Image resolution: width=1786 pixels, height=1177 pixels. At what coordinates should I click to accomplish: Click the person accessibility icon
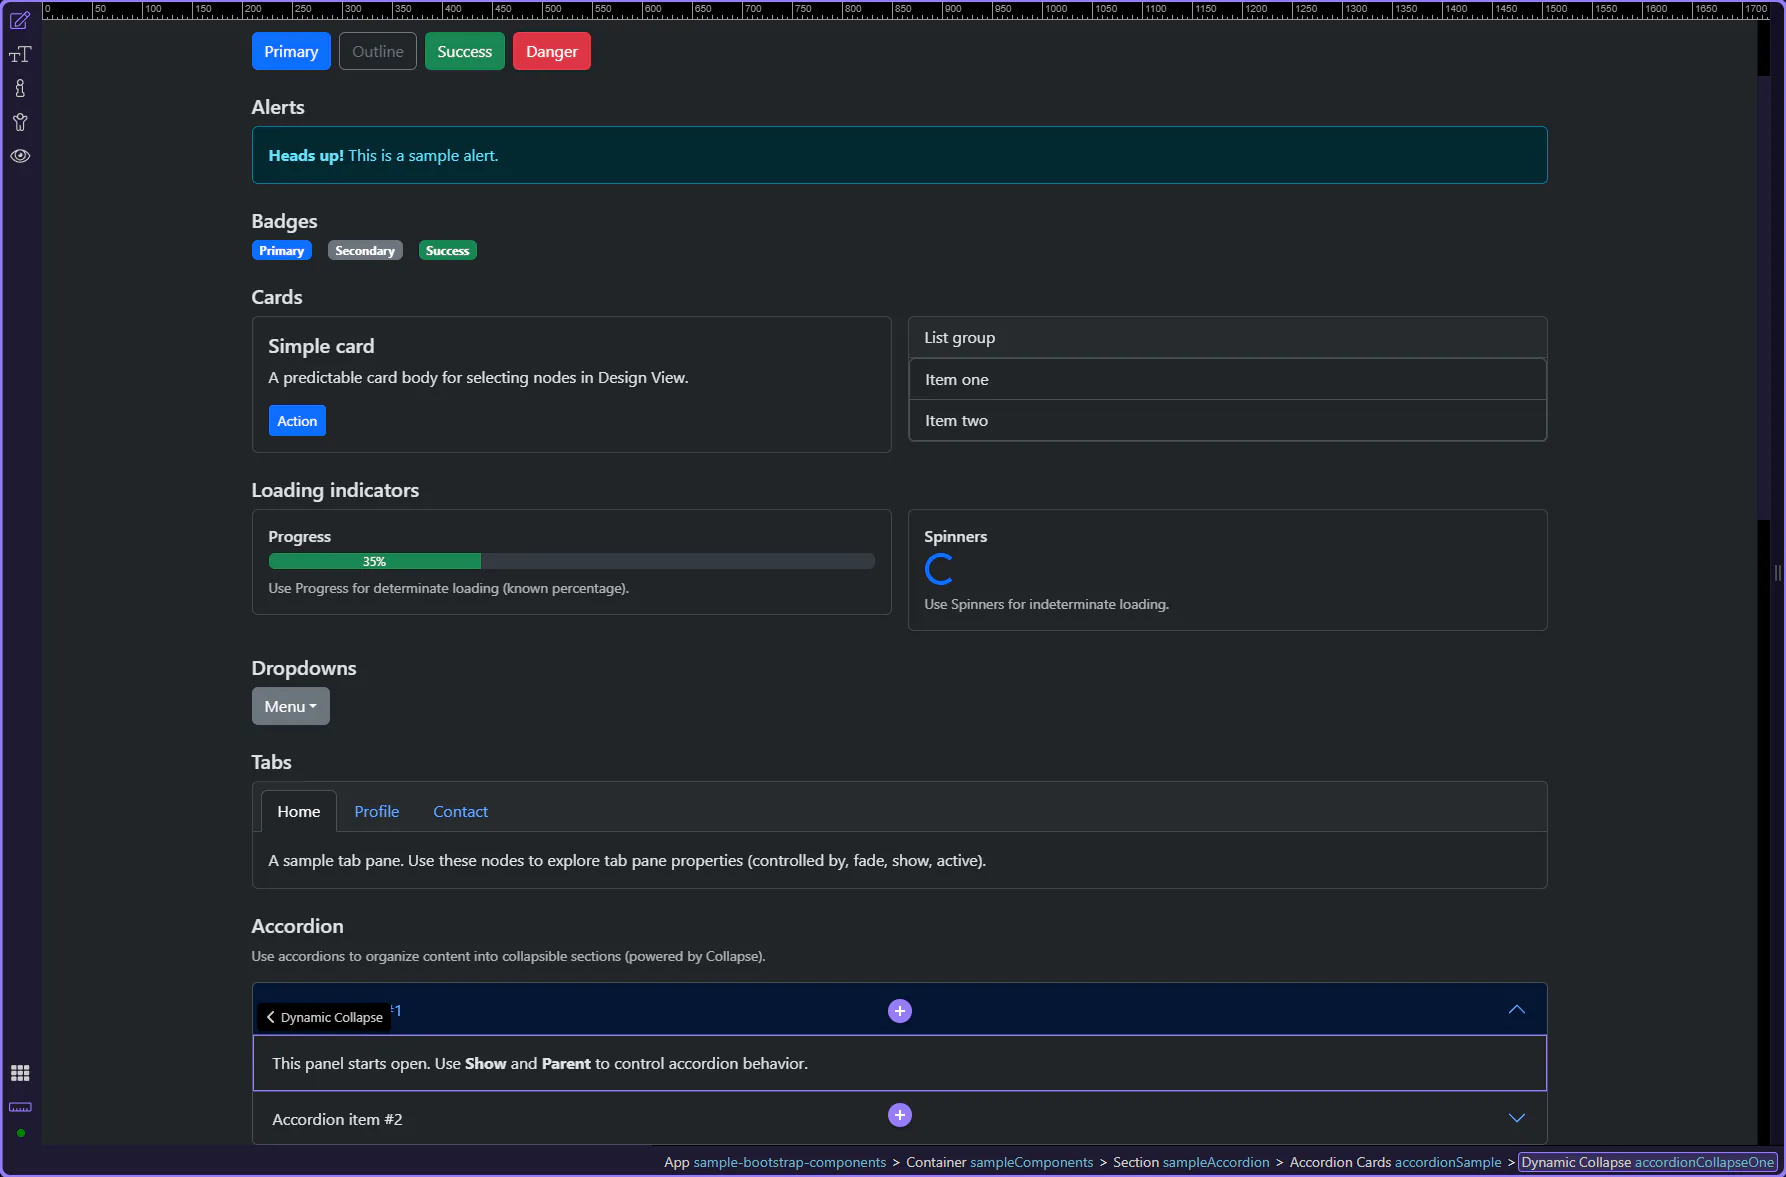(x=20, y=122)
